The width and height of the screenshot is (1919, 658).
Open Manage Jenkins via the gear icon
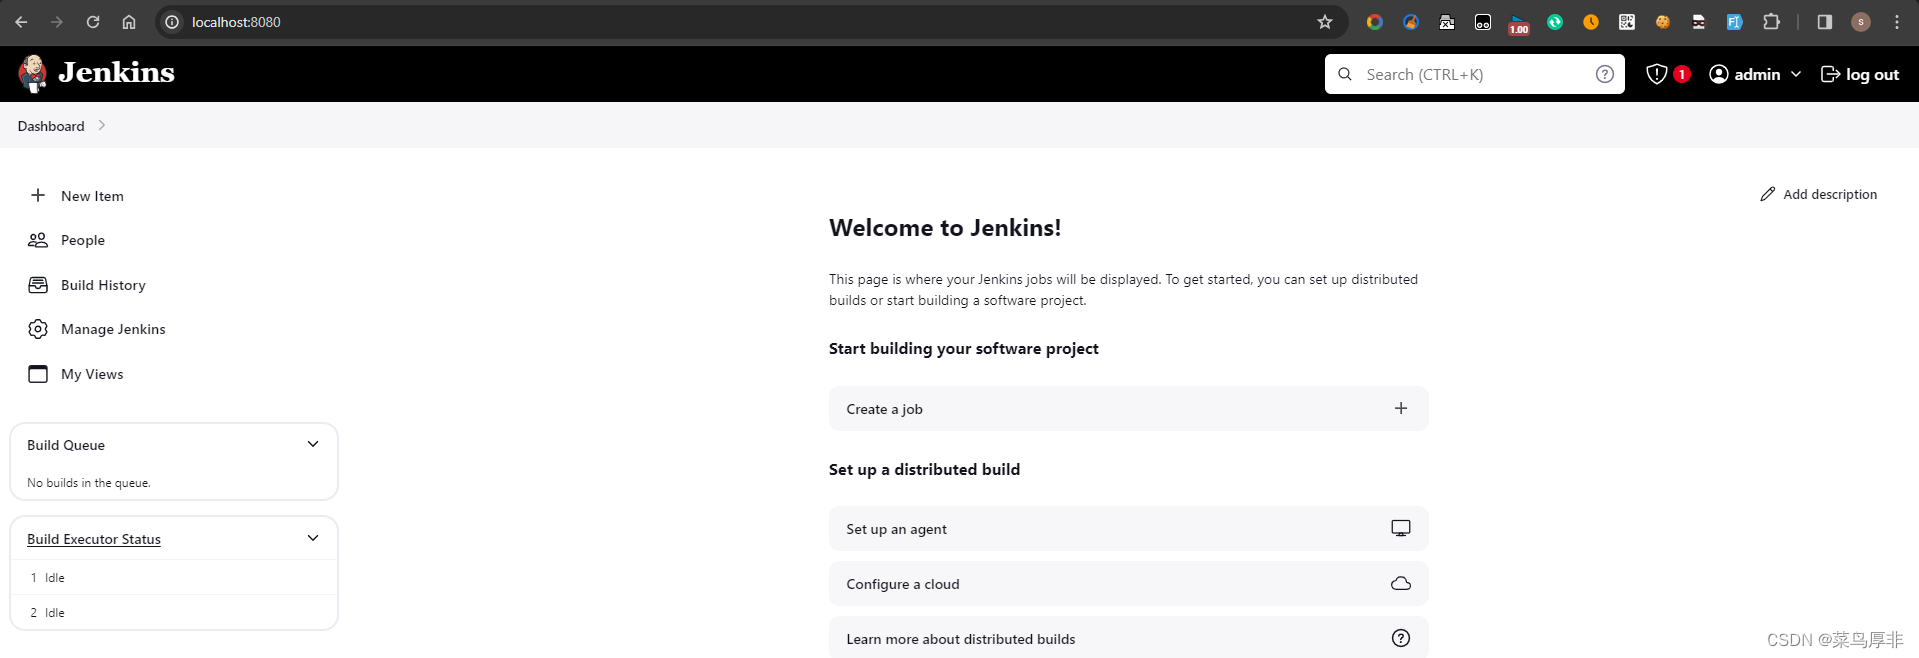(38, 329)
